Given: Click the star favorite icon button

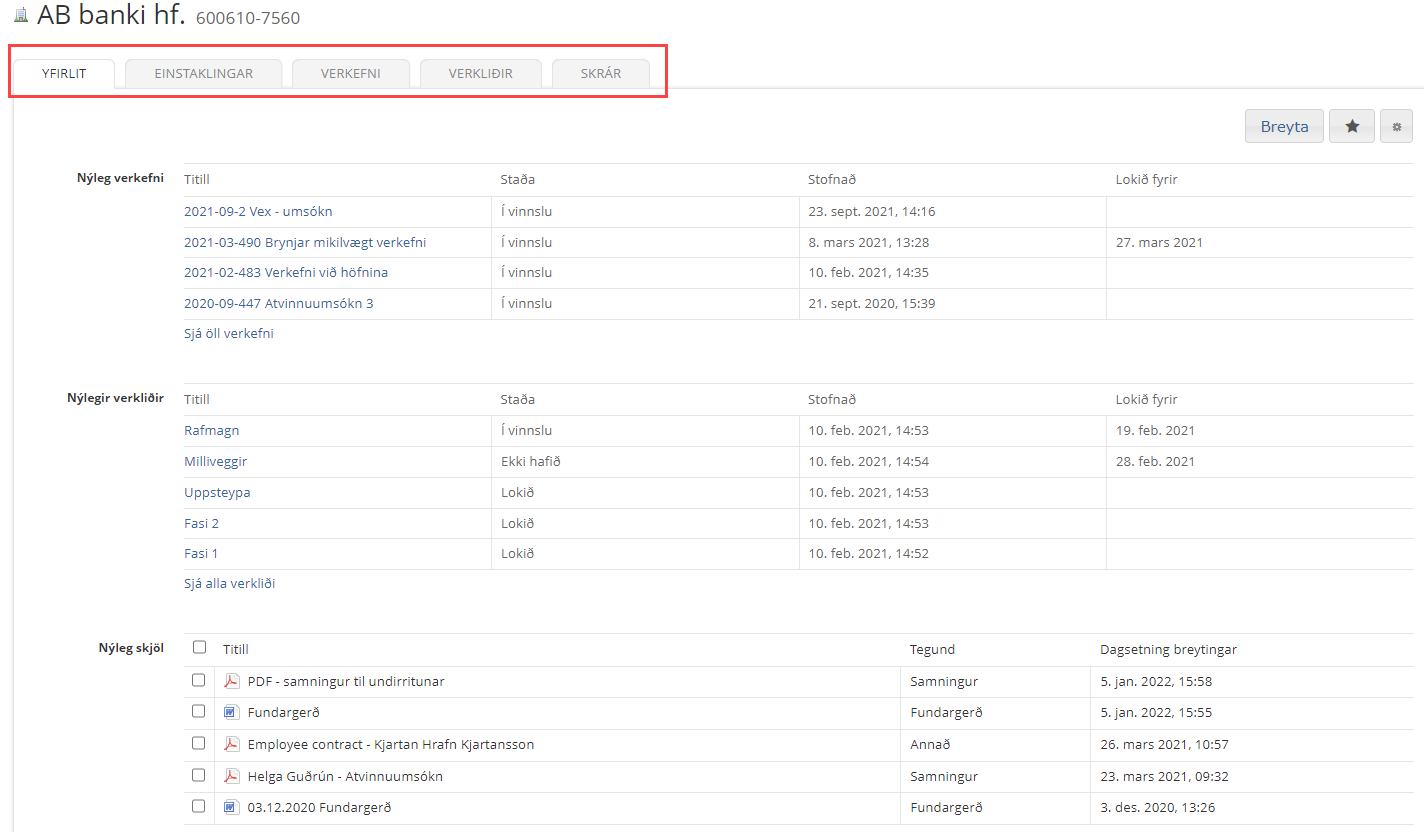Looking at the screenshot, I should (x=1352, y=126).
